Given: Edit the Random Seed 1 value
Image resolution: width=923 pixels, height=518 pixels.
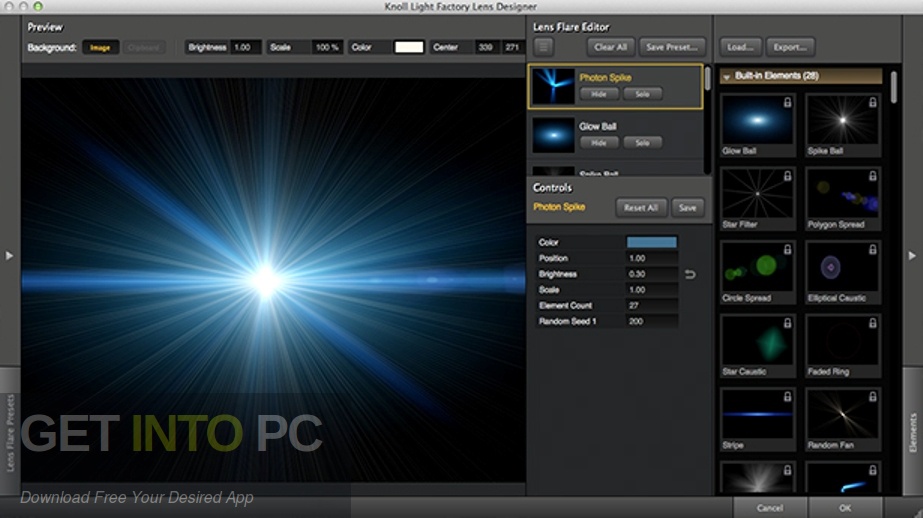Looking at the screenshot, I should click(x=651, y=321).
